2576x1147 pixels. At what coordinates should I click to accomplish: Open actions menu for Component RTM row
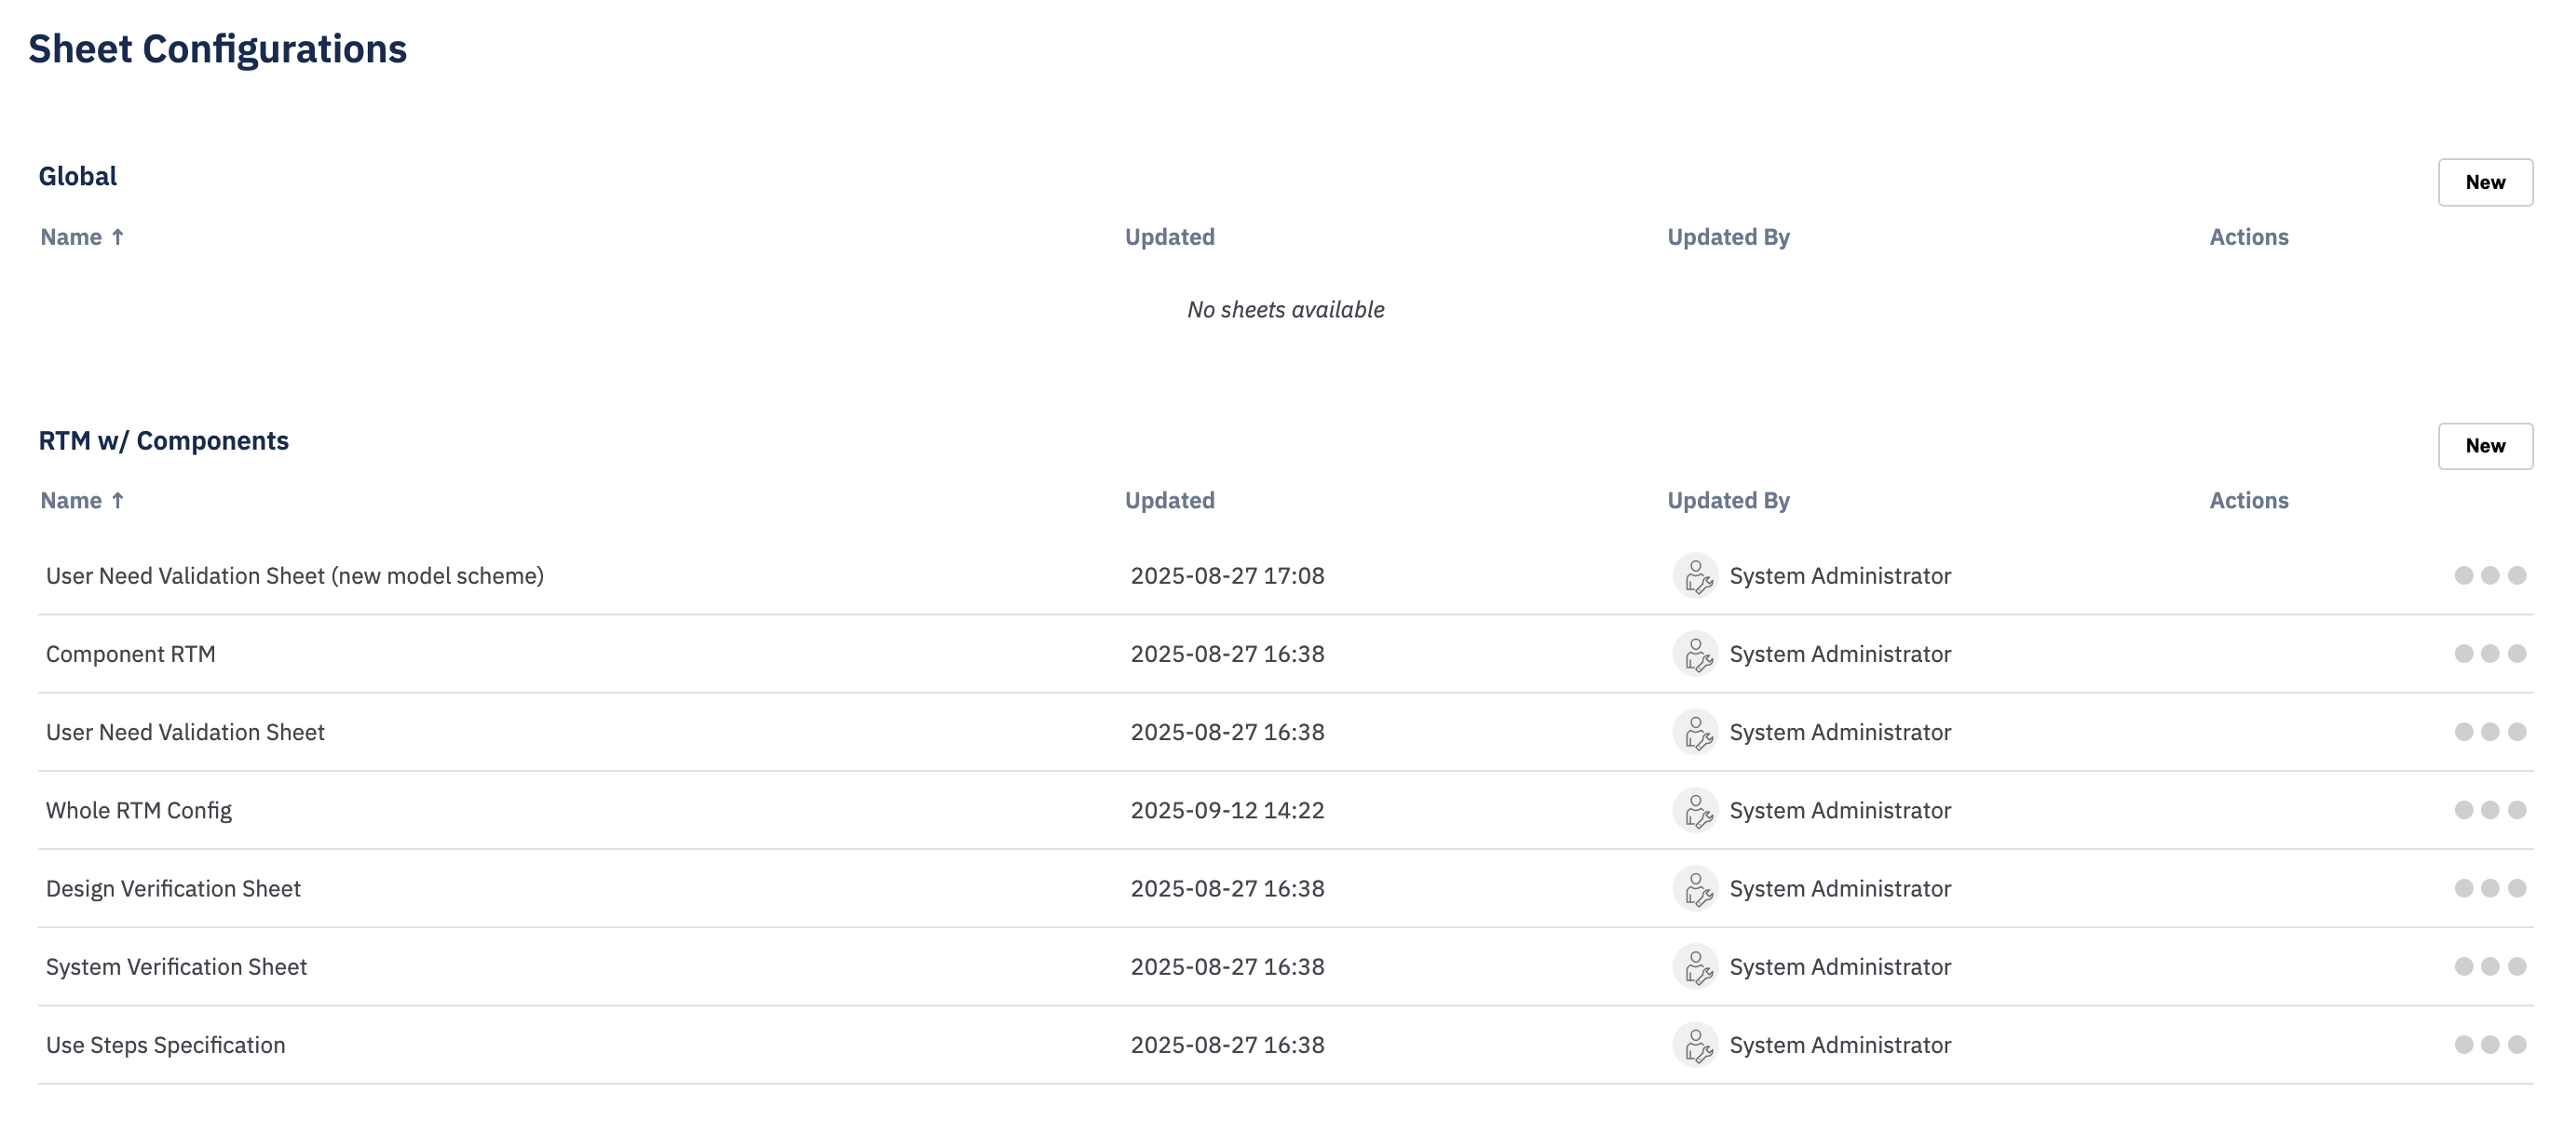pyautogui.click(x=2489, y=653)
